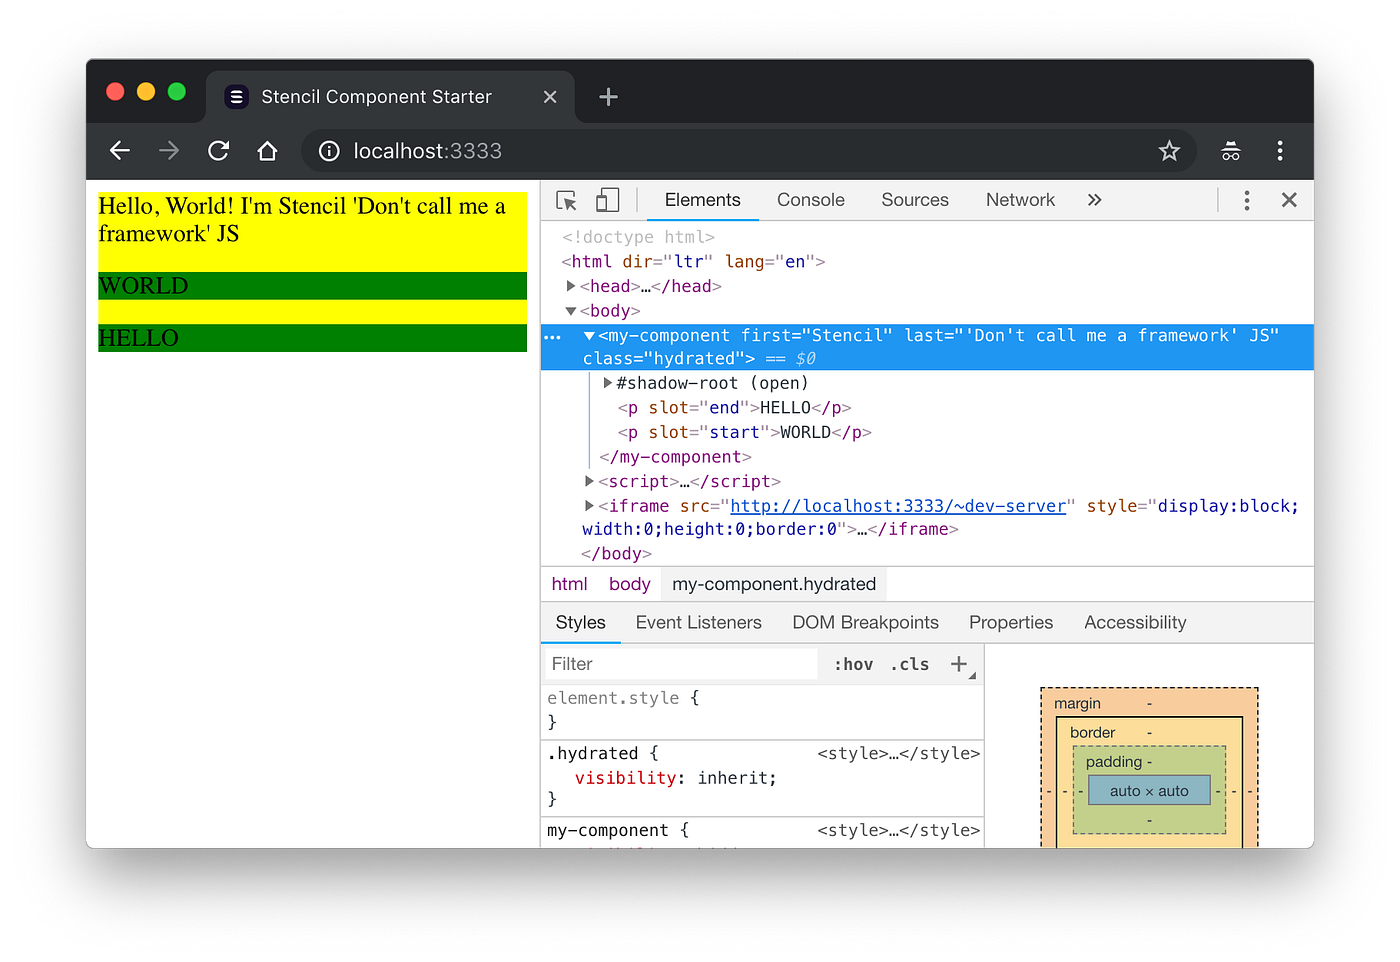Select the body breadcrumb
Screen dimensions: 1400x962
coord(630,584)
